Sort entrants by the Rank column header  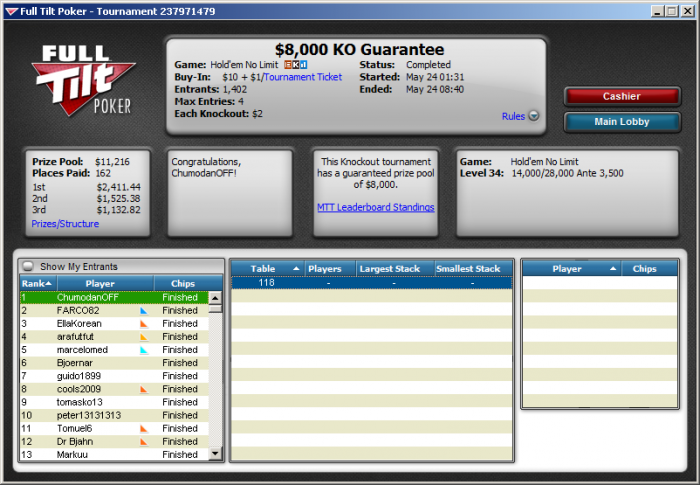(x=38, y=283)
